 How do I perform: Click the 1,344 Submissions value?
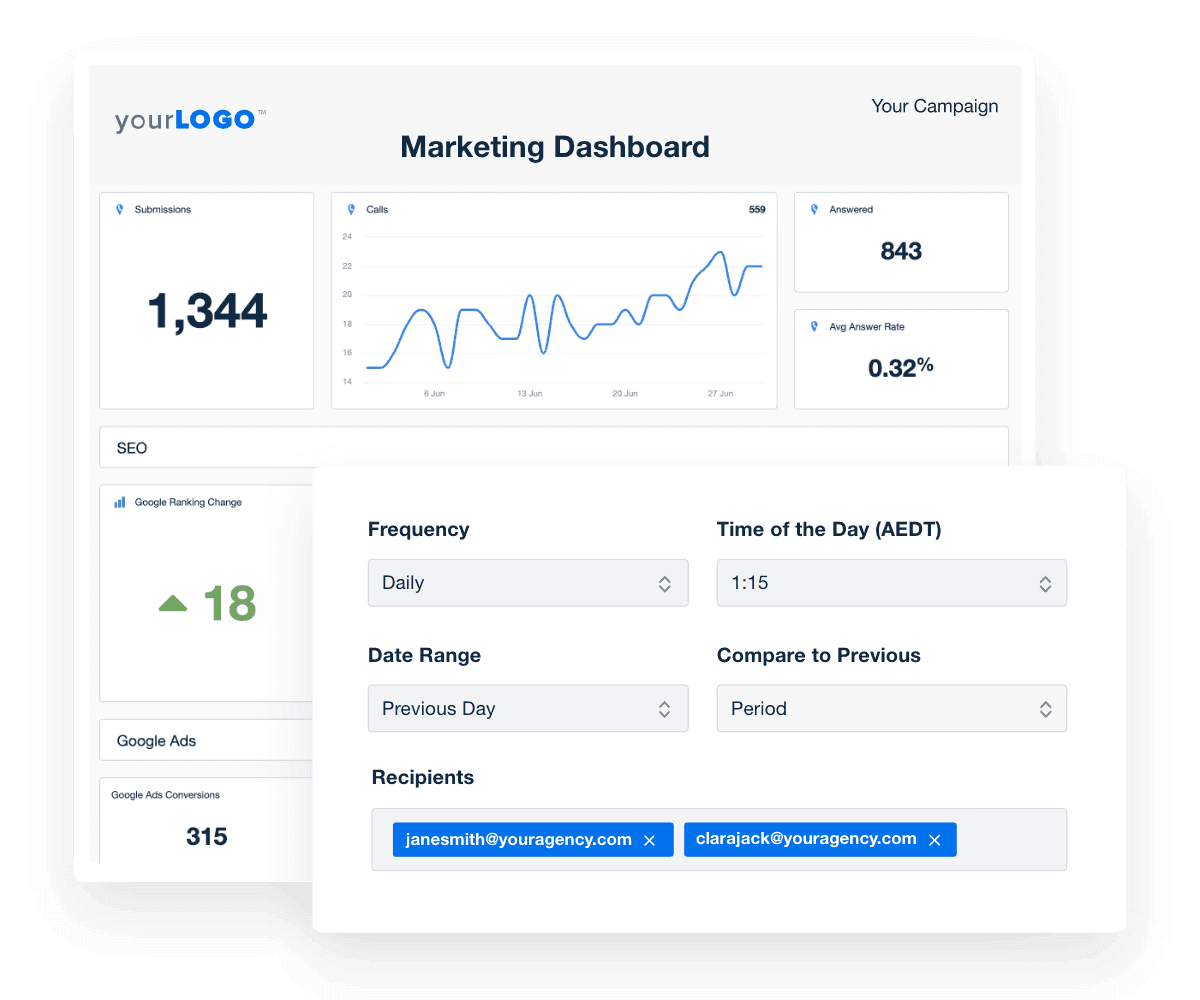207,312
